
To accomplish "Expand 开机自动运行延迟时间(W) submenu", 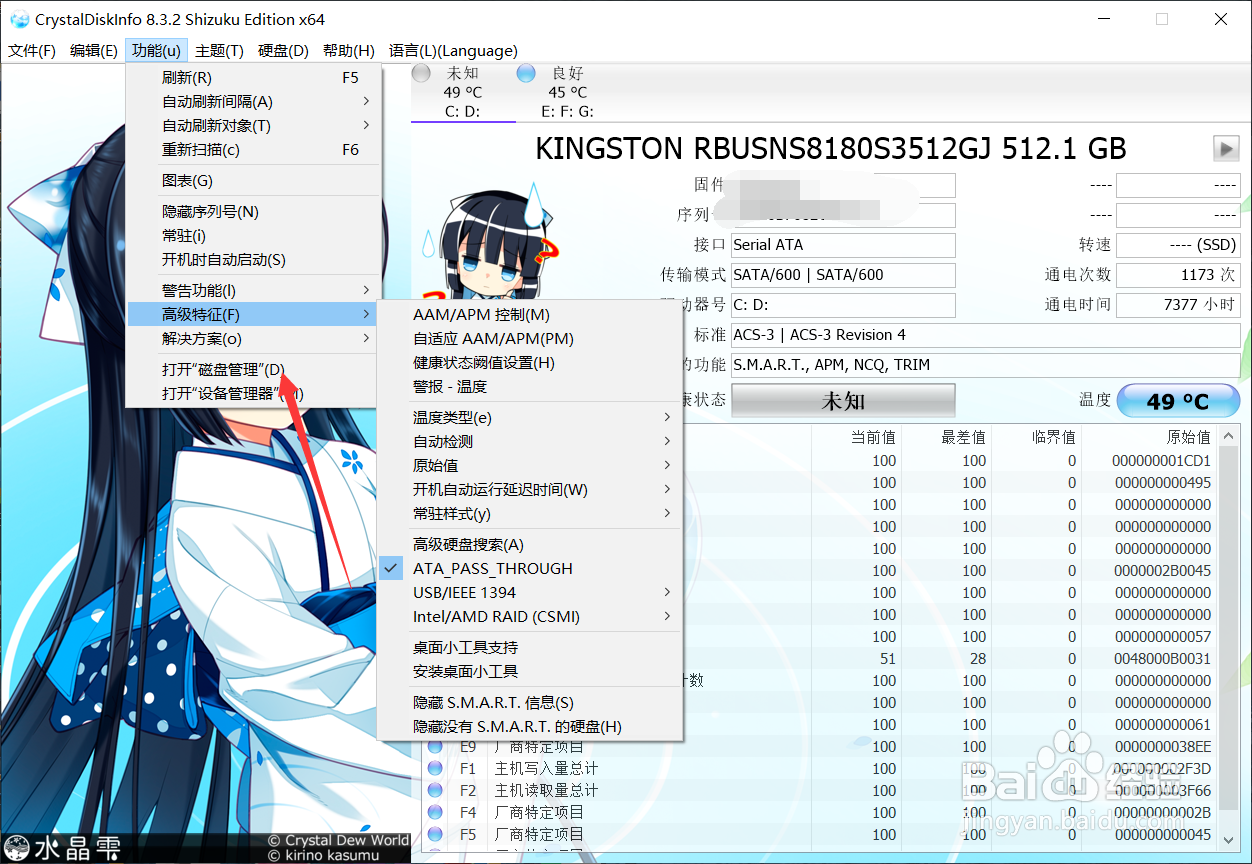I will 529,490.
